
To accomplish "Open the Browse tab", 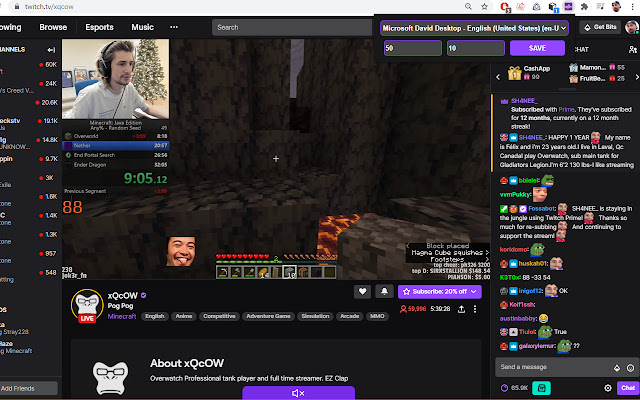I will (53, 27).
